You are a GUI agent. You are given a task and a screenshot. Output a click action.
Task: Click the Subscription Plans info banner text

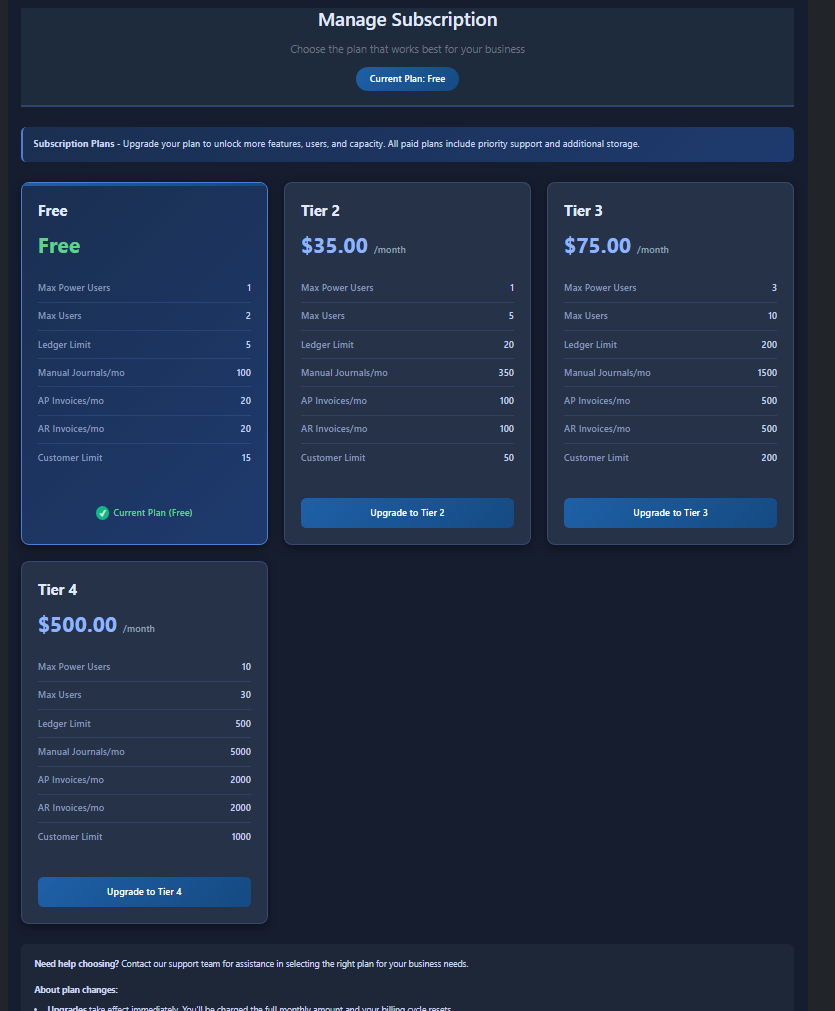336,144
